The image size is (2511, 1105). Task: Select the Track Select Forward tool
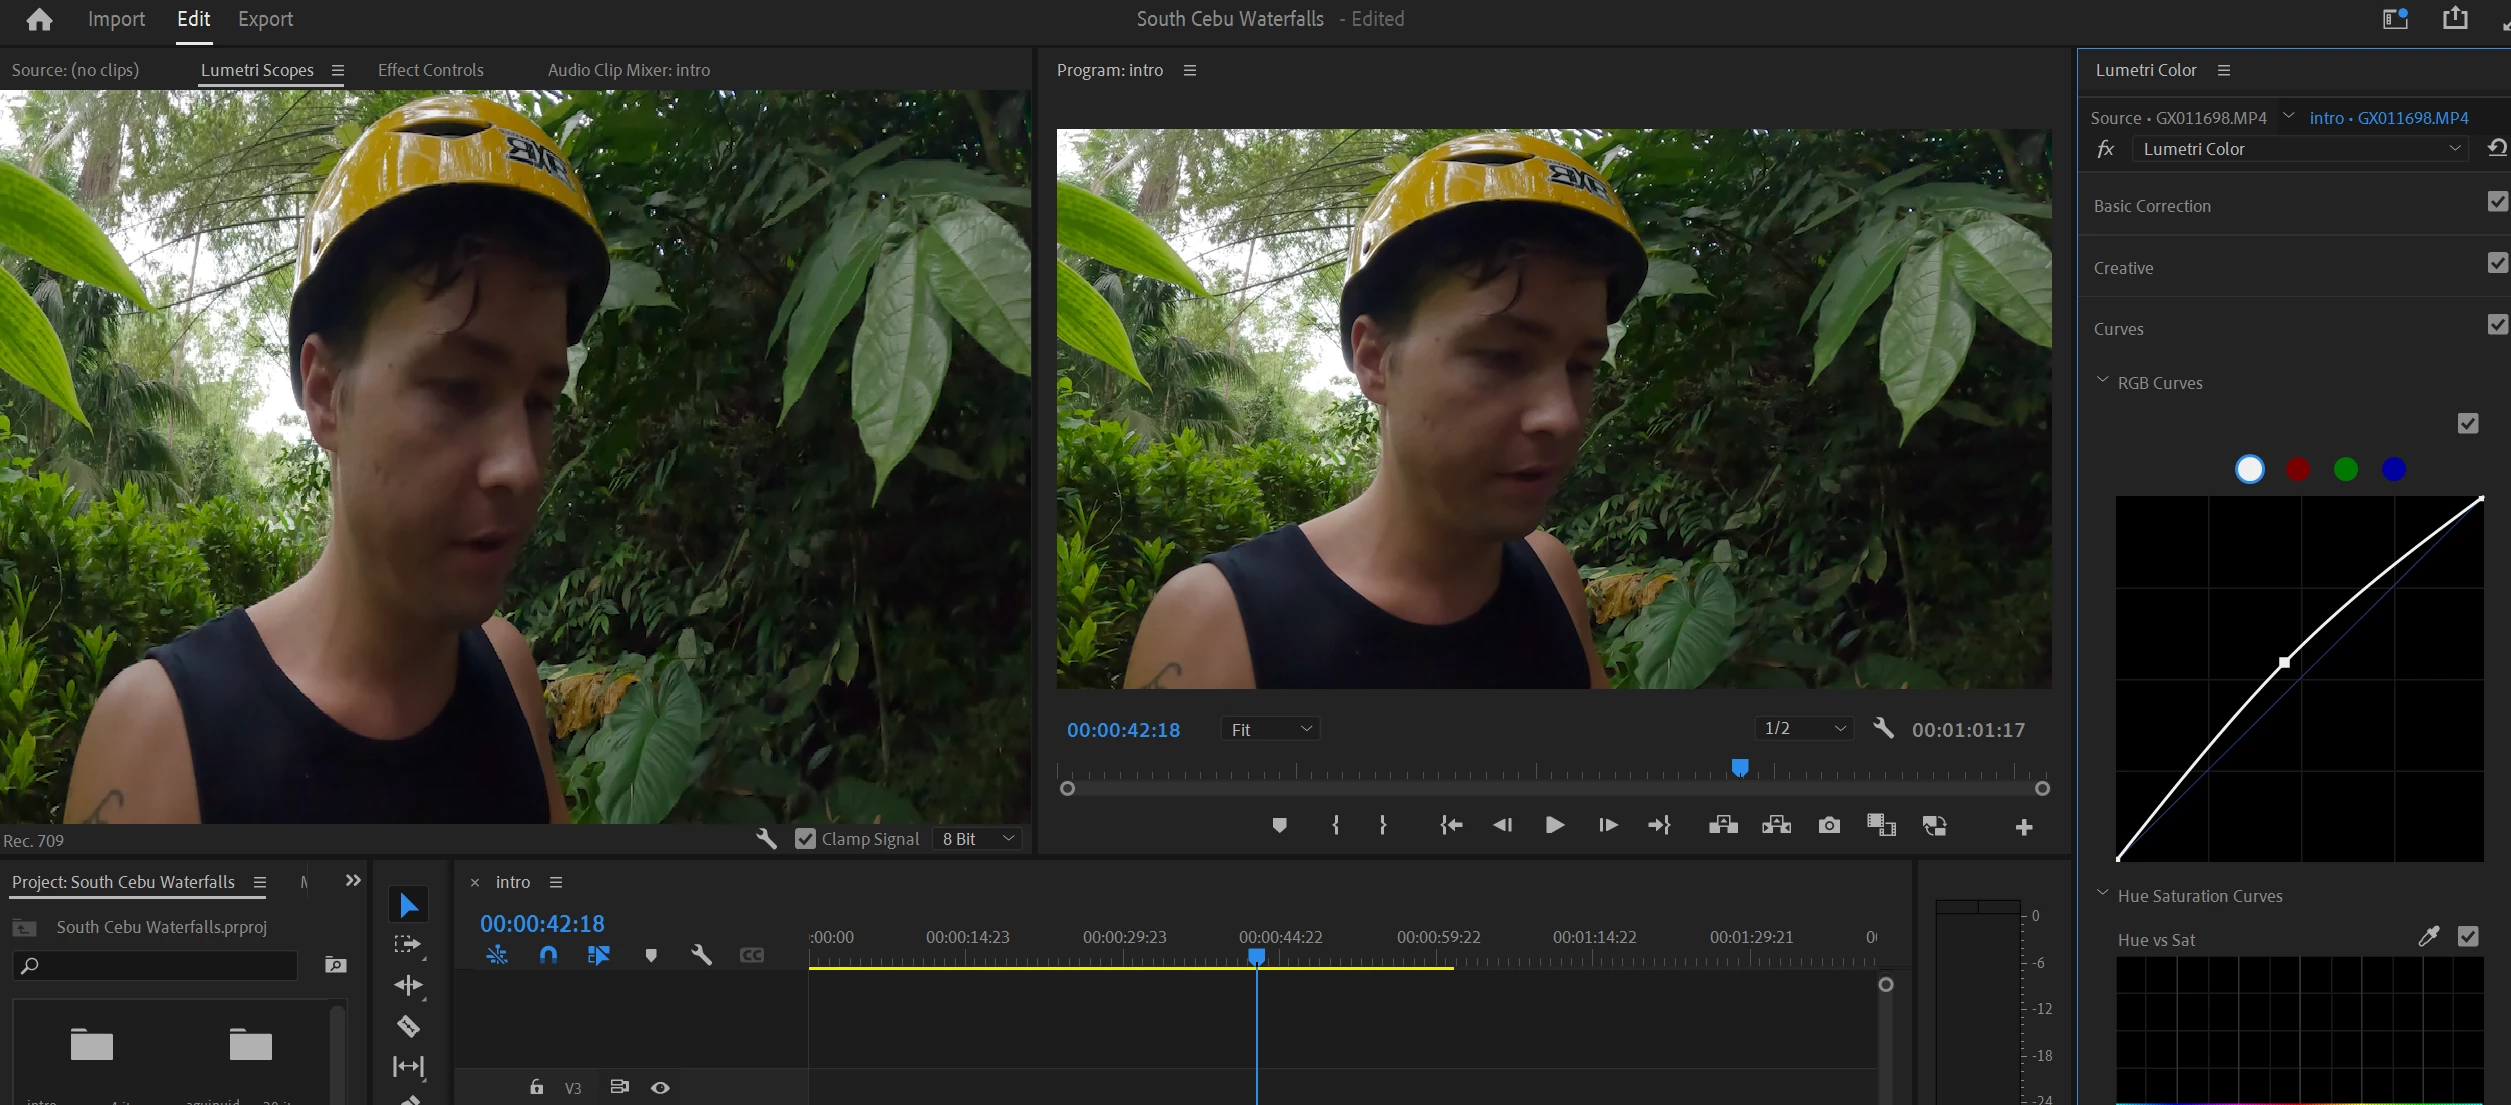(407, 945)
